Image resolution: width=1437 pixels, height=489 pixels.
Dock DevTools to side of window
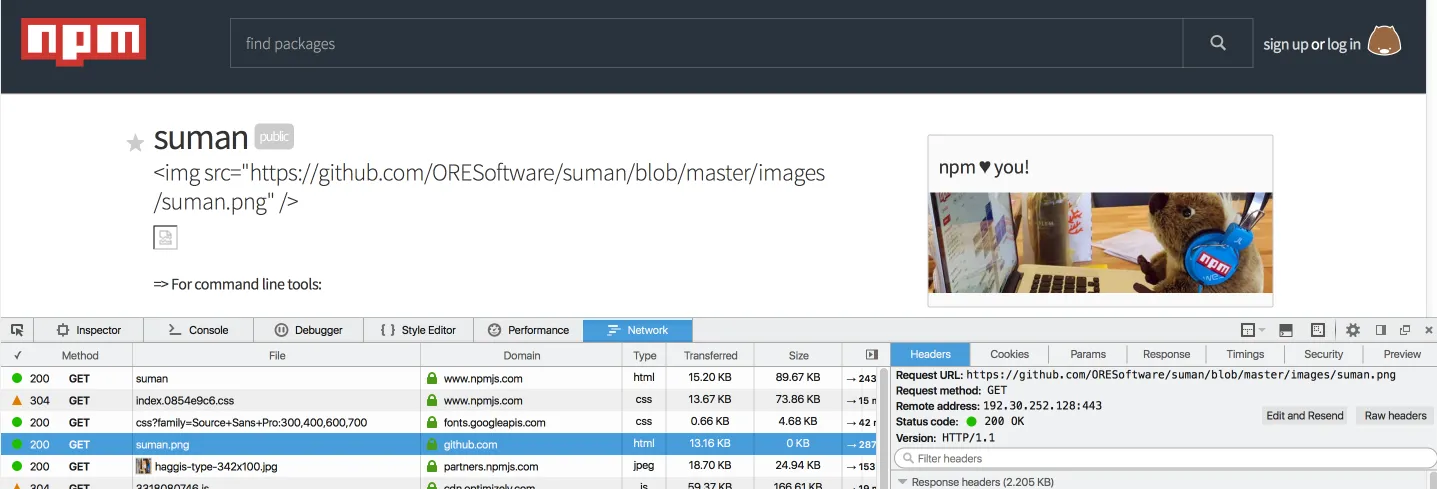tap(1381, 330)
